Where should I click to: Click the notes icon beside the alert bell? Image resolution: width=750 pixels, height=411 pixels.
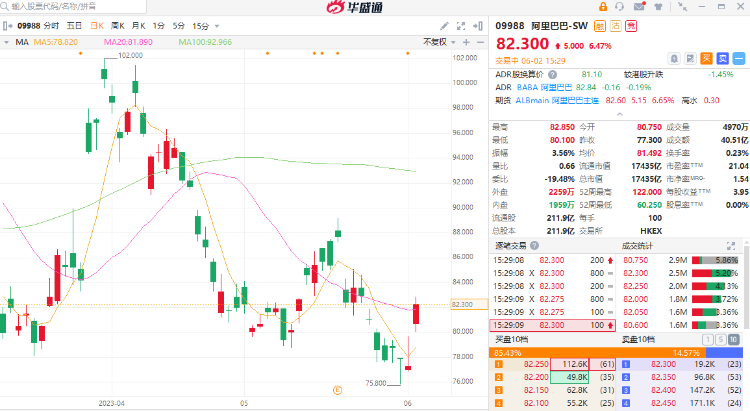click(690, 59)
